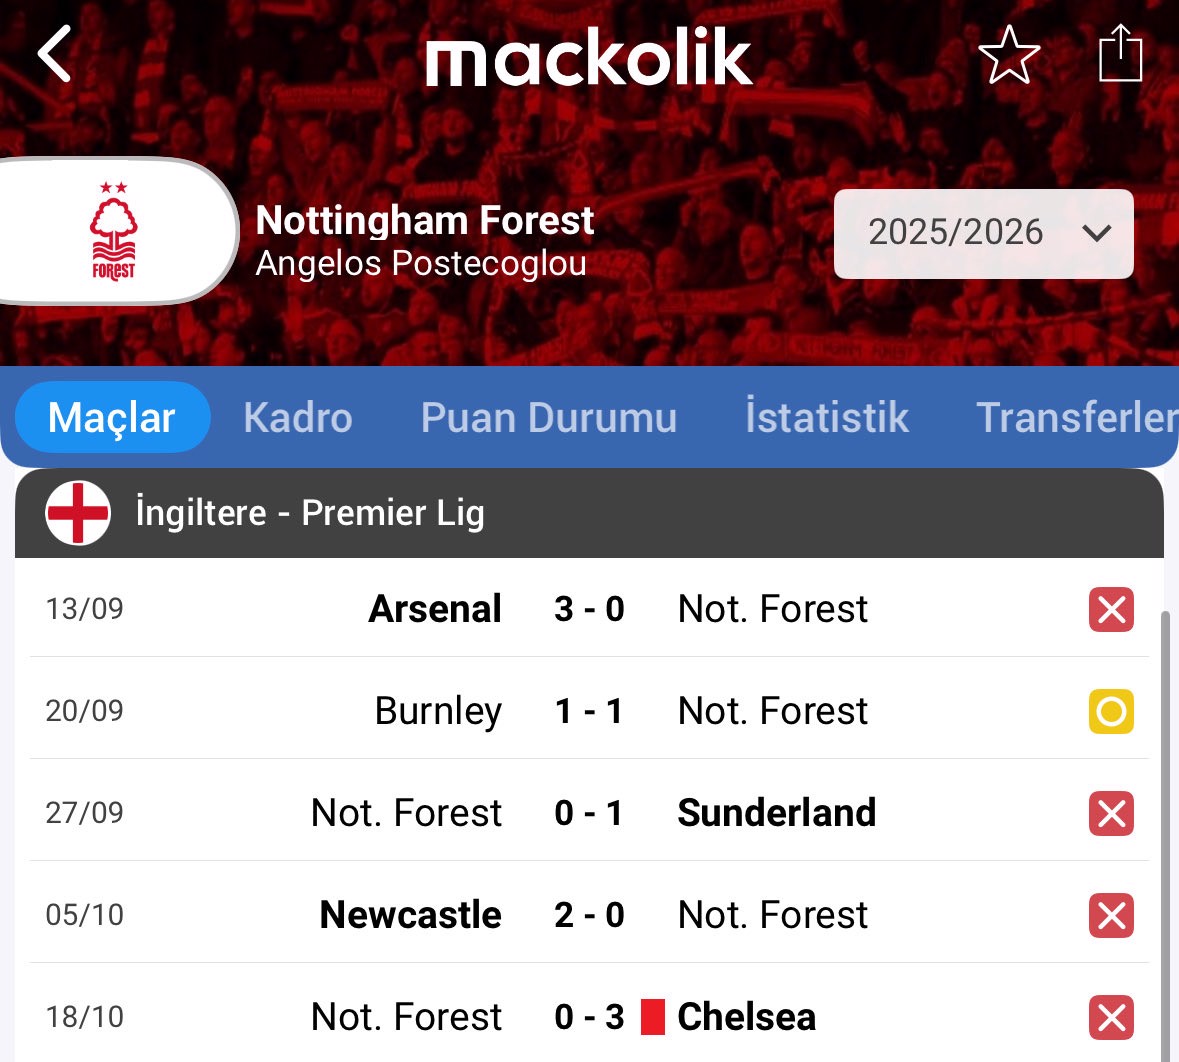The width and height of the screenshot is (1179, 1062).
Task: Tap the back arrow icon
Action: 55,54
